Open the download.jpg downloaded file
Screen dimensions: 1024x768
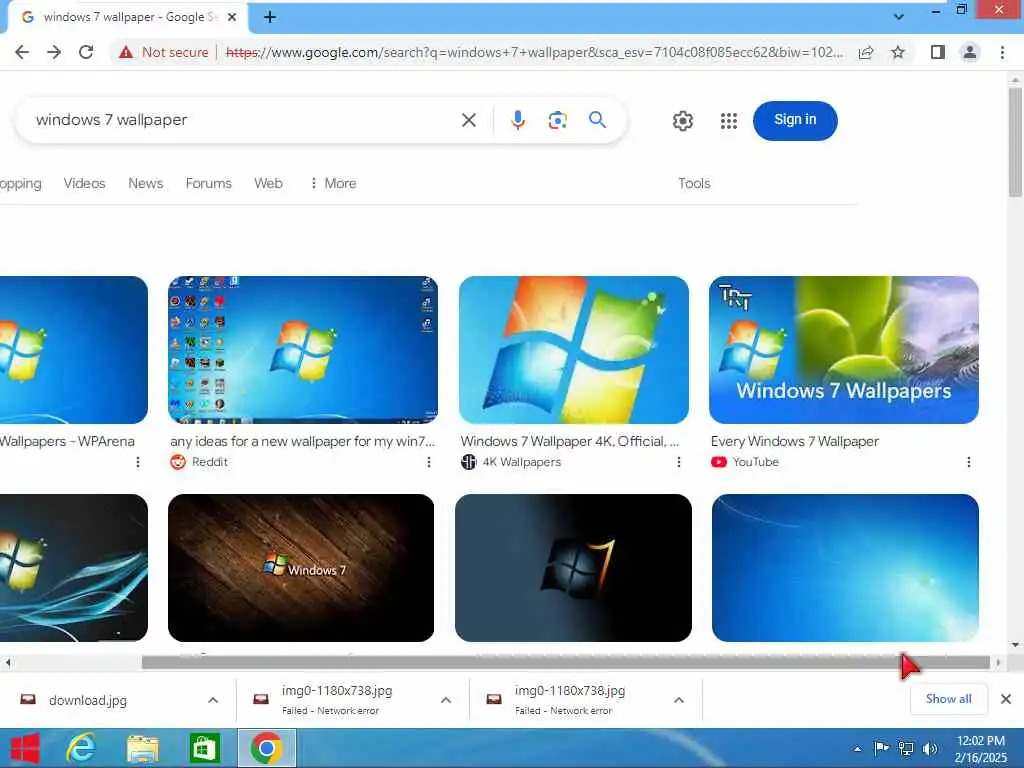pos(88,701)
